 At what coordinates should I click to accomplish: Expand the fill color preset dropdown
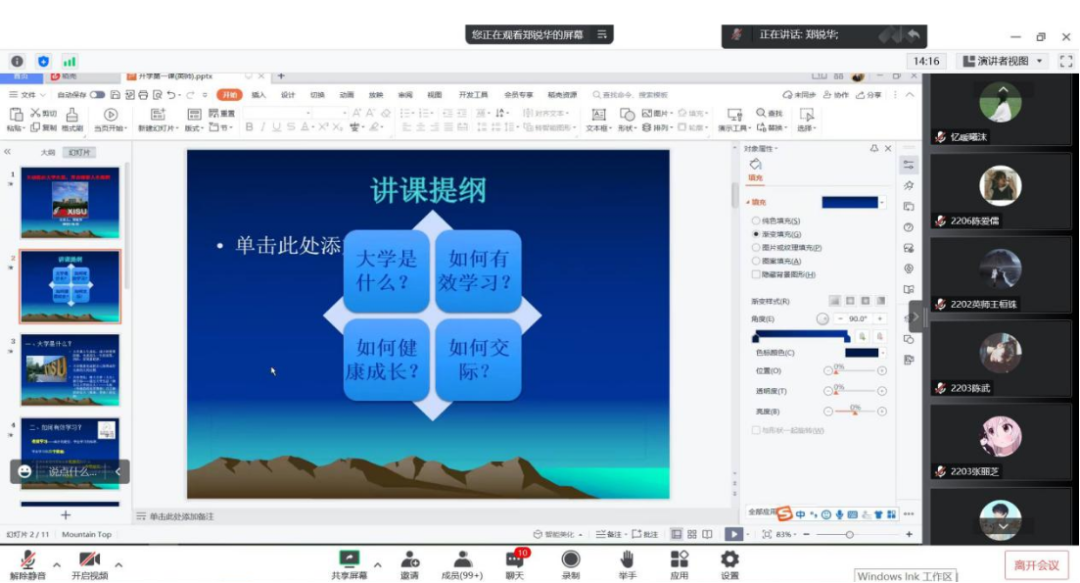pyautogui.click(x=882, y=203)
